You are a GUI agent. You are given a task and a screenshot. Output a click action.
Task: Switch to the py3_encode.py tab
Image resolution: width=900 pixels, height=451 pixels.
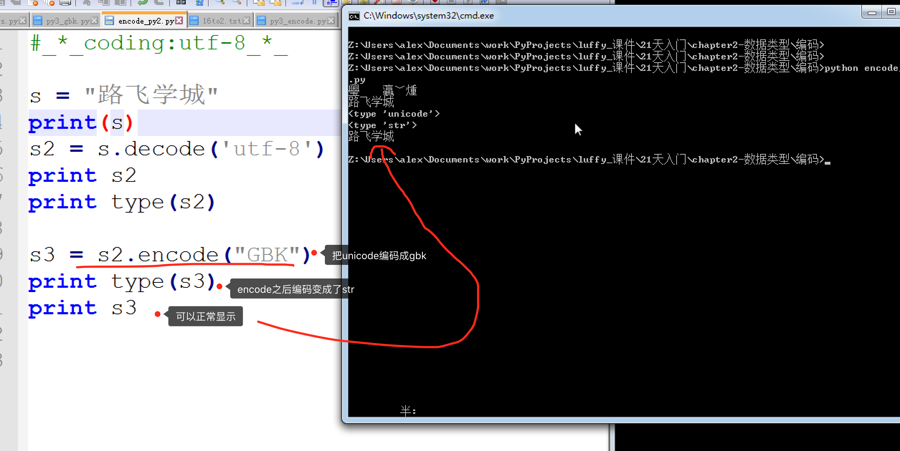click(x=296, y=20)
